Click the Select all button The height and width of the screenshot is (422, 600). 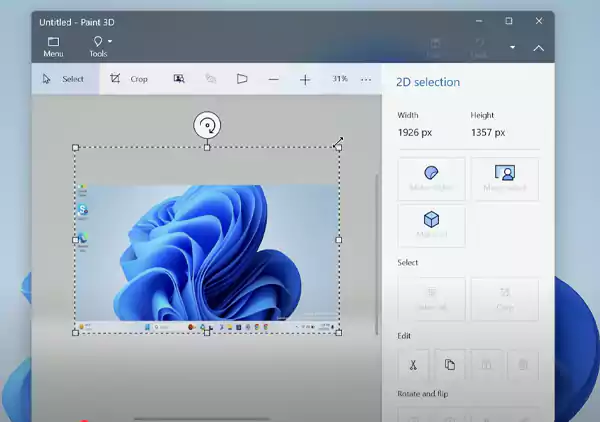coord(431,299)
